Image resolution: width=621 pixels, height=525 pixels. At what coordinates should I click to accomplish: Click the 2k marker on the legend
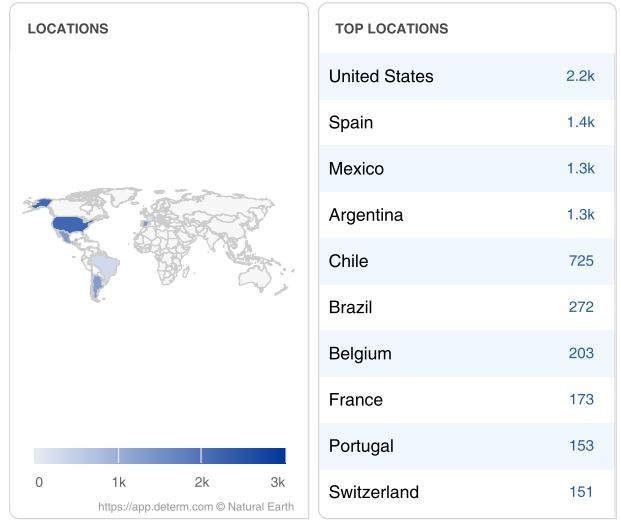(202, 482)
